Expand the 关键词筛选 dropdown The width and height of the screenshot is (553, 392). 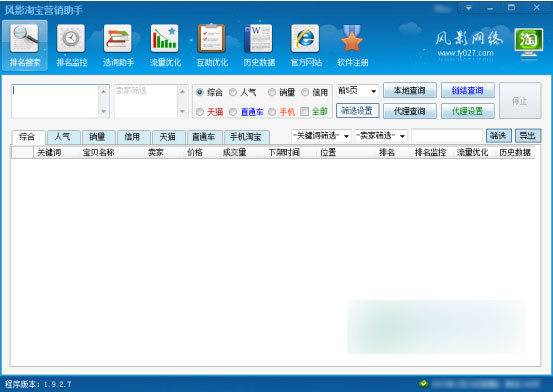pyautogui.click(x=321, y=136)
